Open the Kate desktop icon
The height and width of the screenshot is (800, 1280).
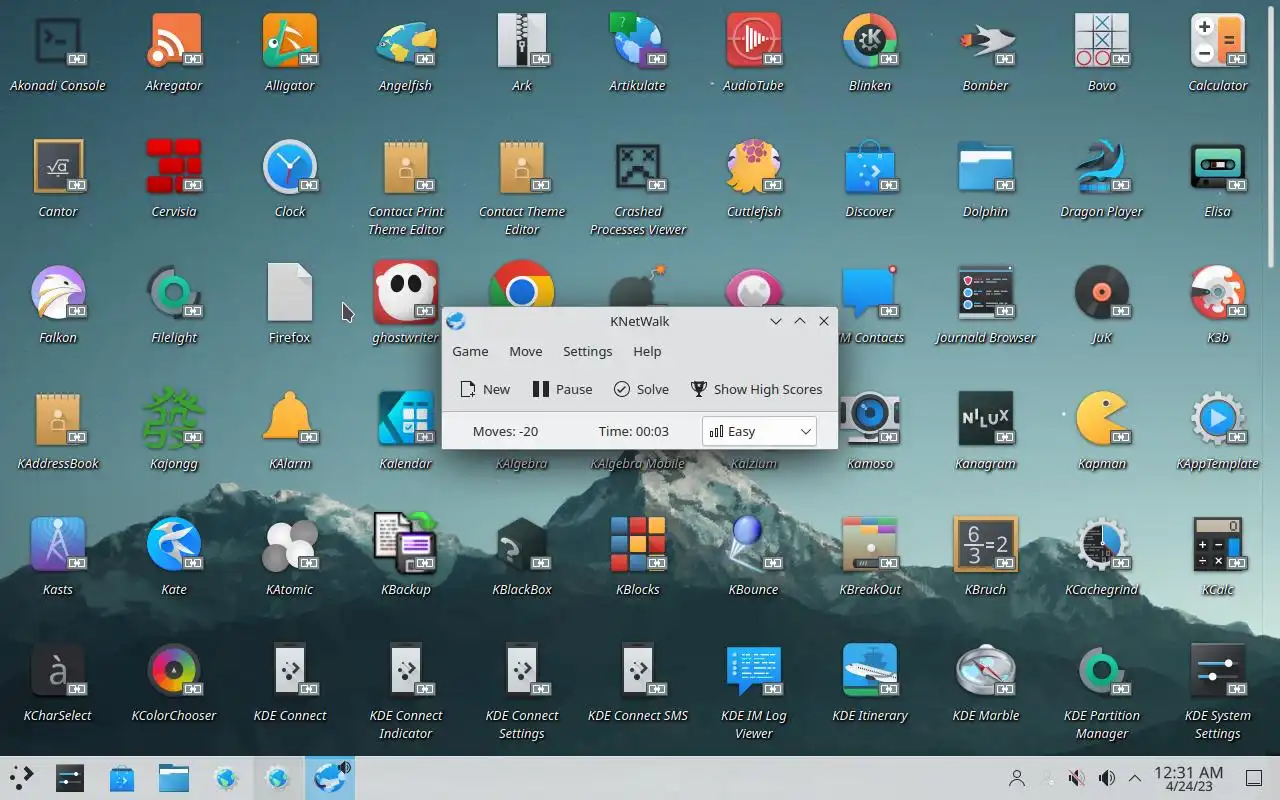pos(174,556)
